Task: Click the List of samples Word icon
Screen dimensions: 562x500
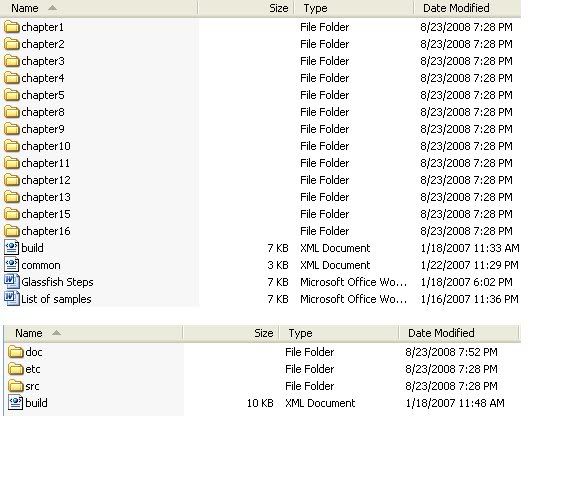Action: click(x=12, y=298)
